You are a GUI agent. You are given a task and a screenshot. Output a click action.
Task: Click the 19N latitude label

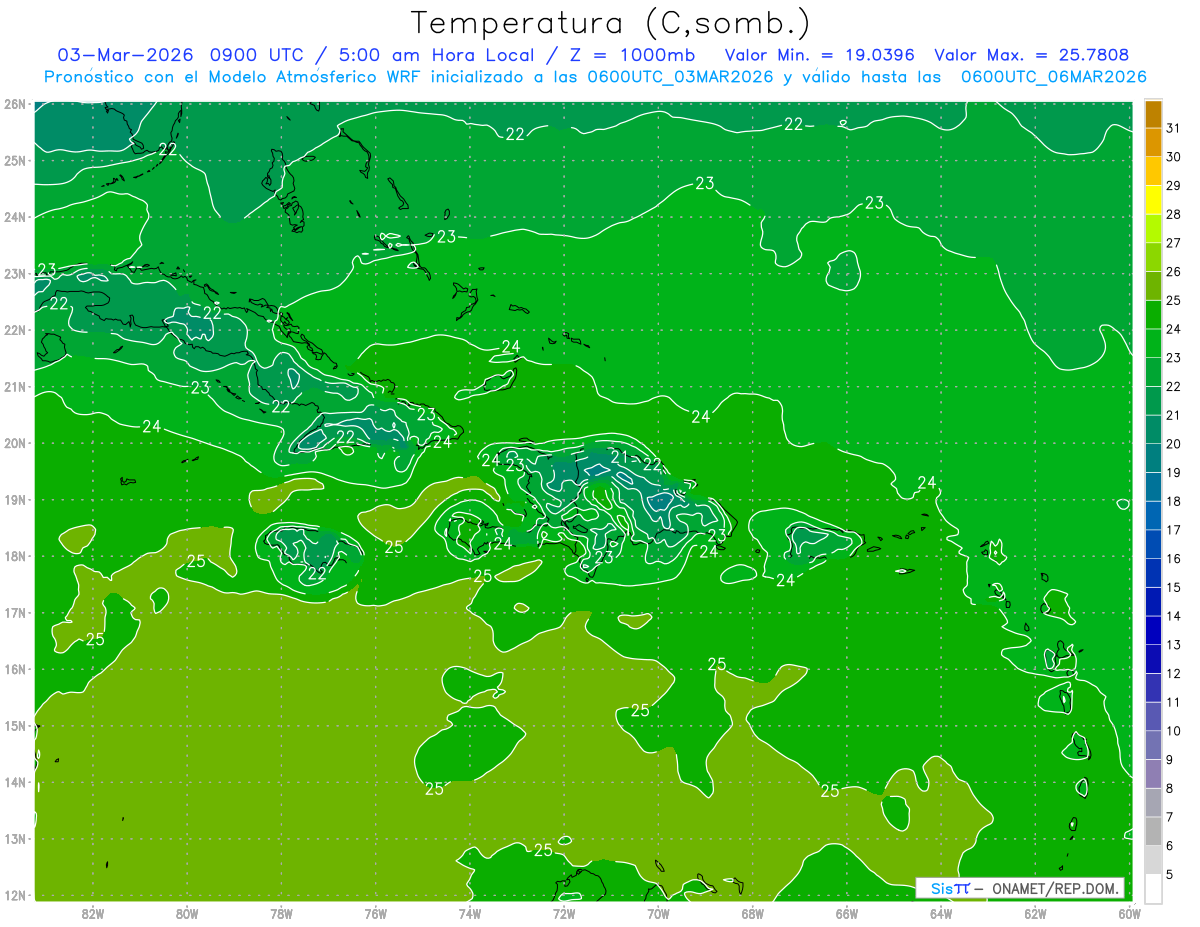pyautogui.click(x=15, y=500)
